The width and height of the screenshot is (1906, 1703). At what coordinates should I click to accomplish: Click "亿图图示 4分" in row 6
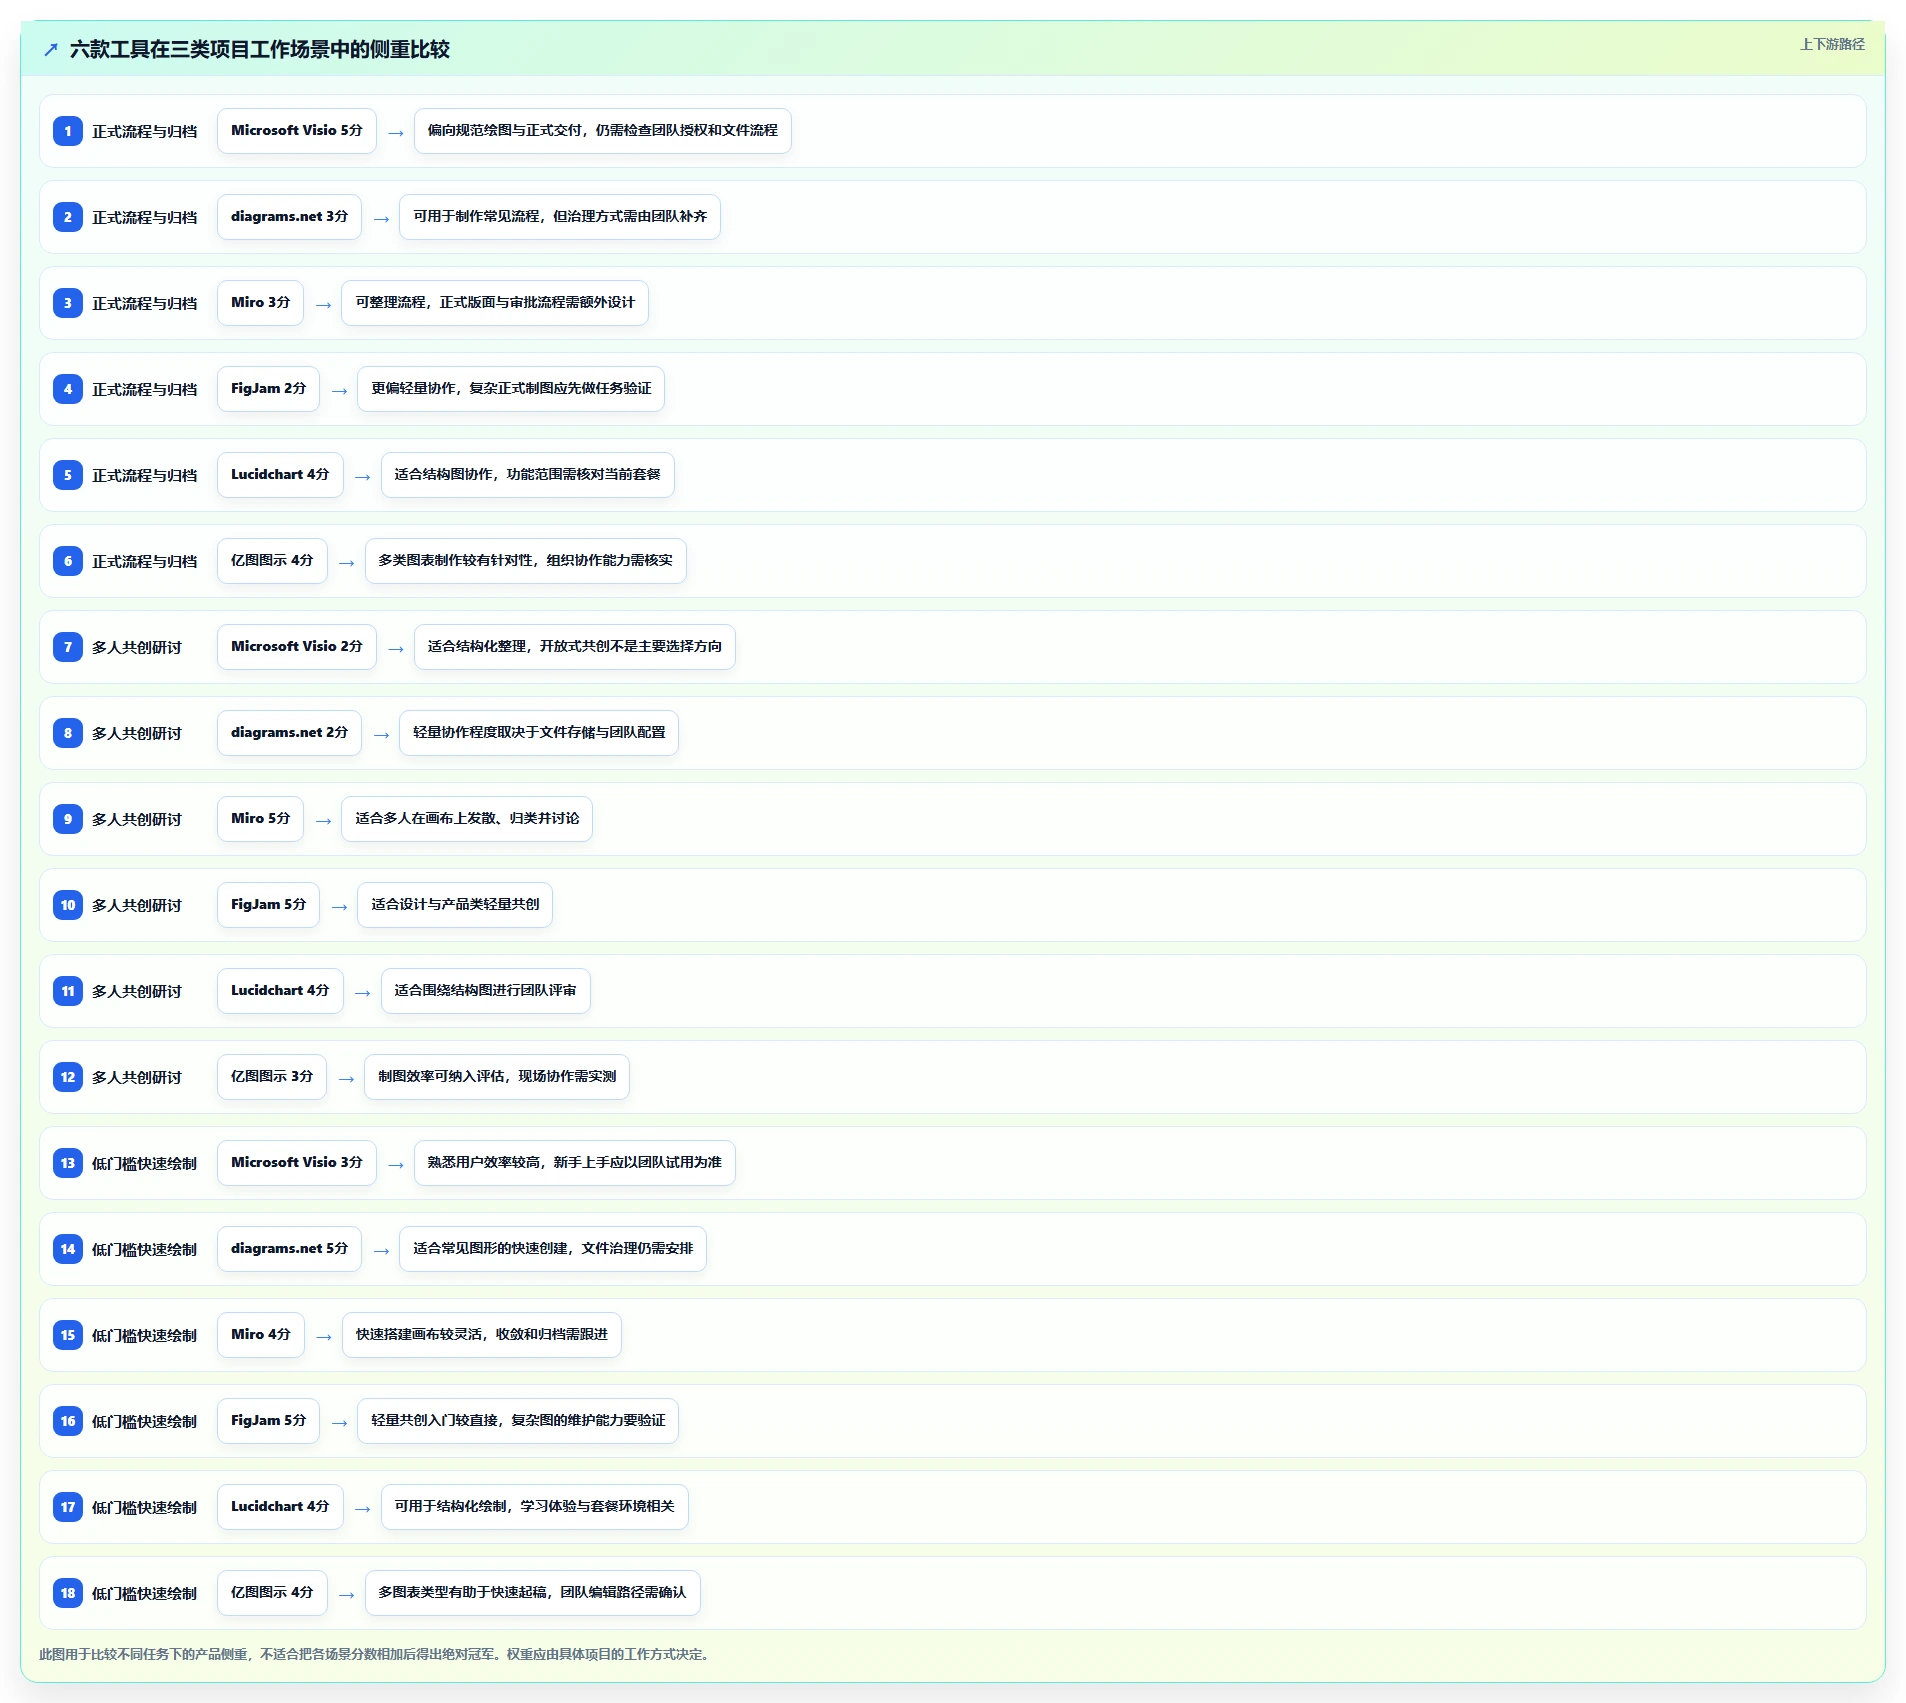pyautogui.click(x=272, y=561)
